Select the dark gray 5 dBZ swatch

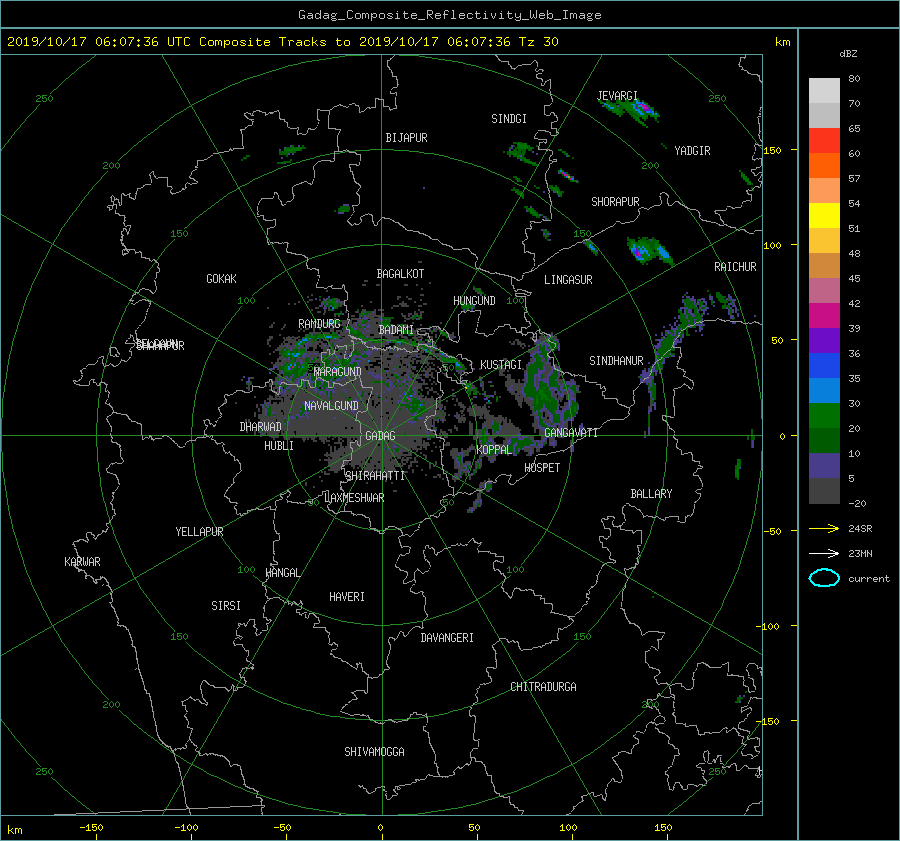pyautogui.click(x=824, y=491)
